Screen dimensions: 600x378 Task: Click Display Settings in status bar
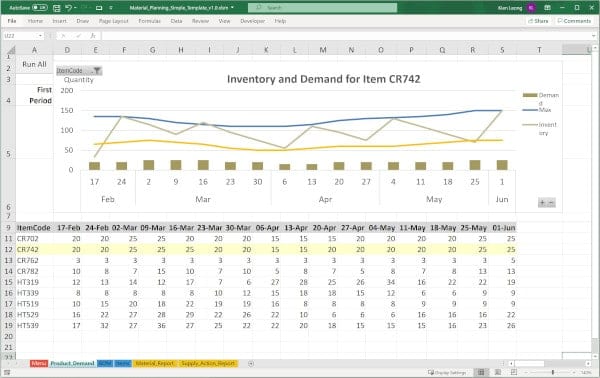tap(447, 372)
